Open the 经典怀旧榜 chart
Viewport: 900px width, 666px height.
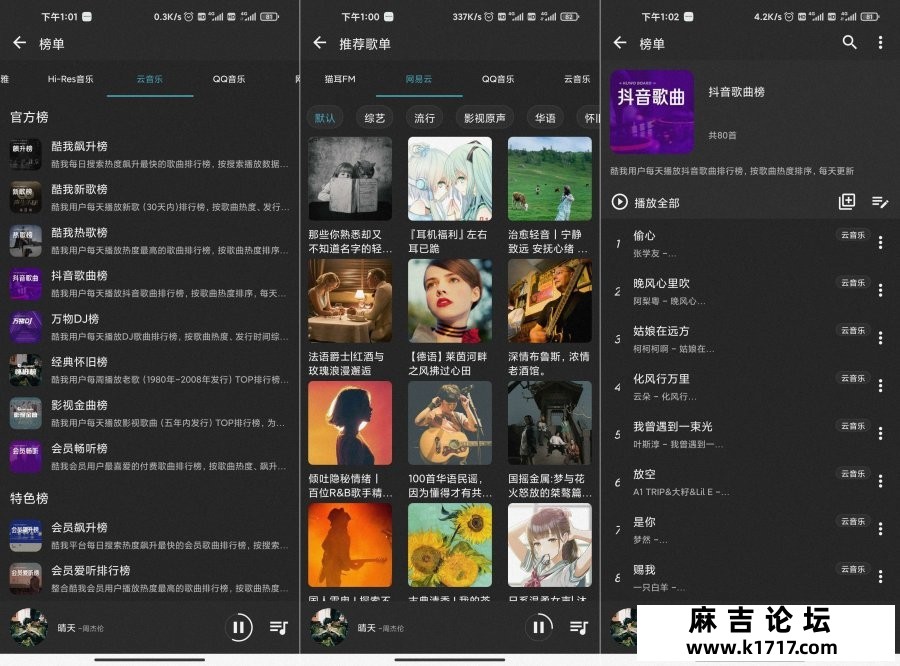149,370
